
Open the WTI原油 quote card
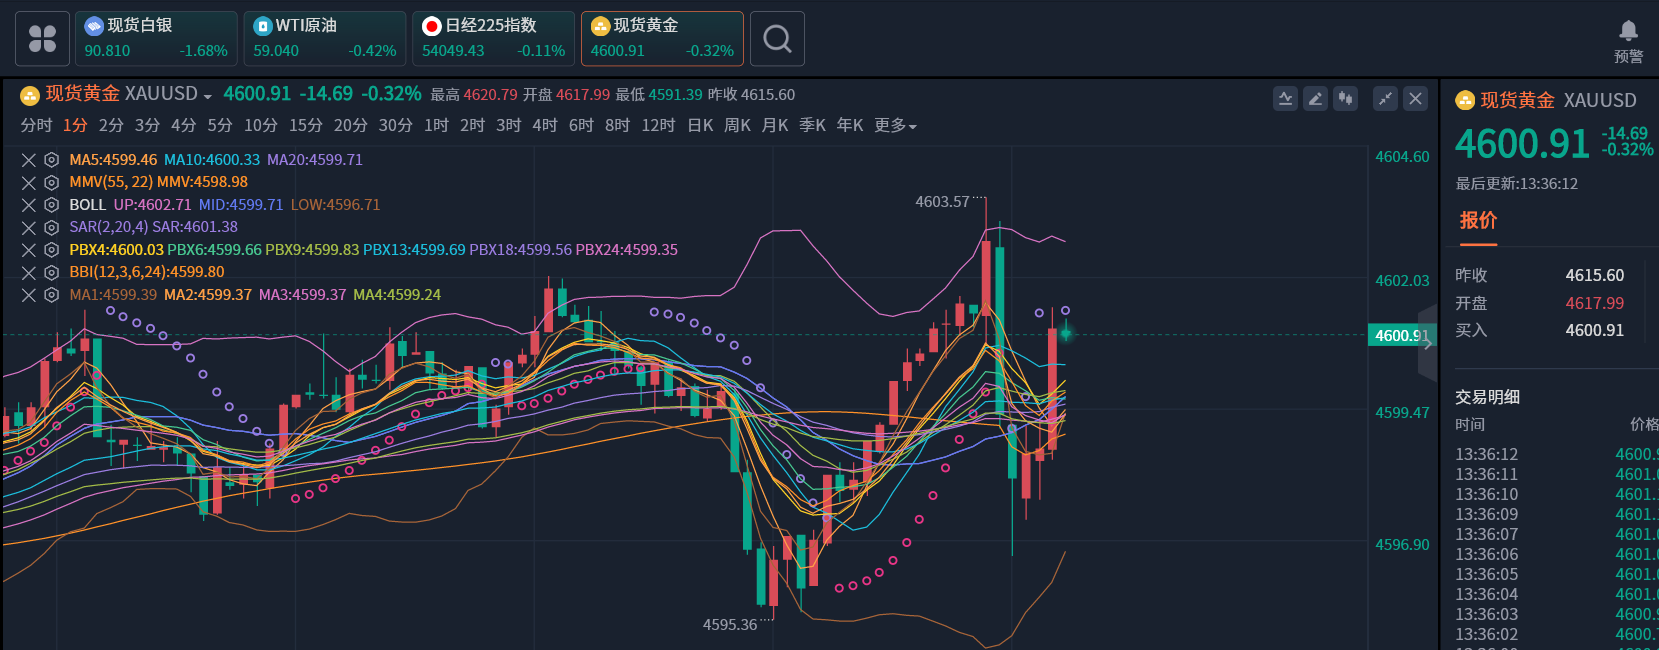[324, 39]
